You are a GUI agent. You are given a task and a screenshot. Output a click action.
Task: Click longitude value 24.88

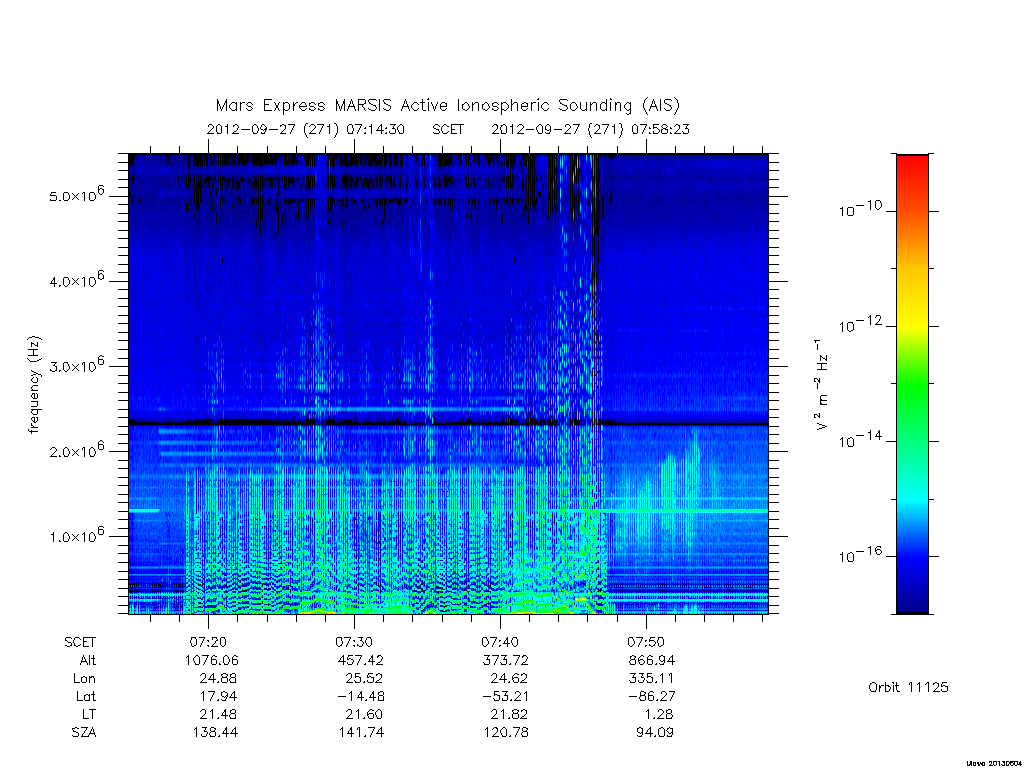click(218, 679)
